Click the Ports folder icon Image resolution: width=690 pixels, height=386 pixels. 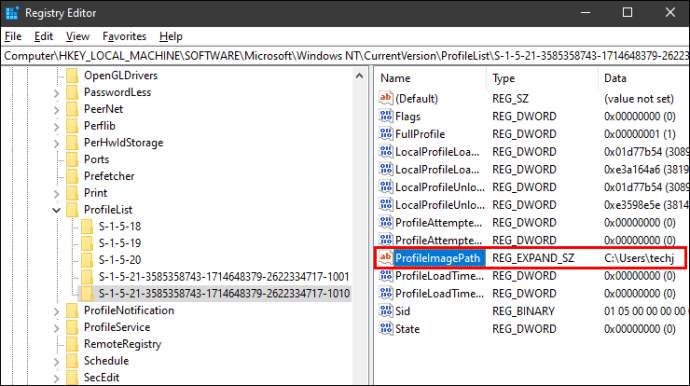(x=72, y=159)
